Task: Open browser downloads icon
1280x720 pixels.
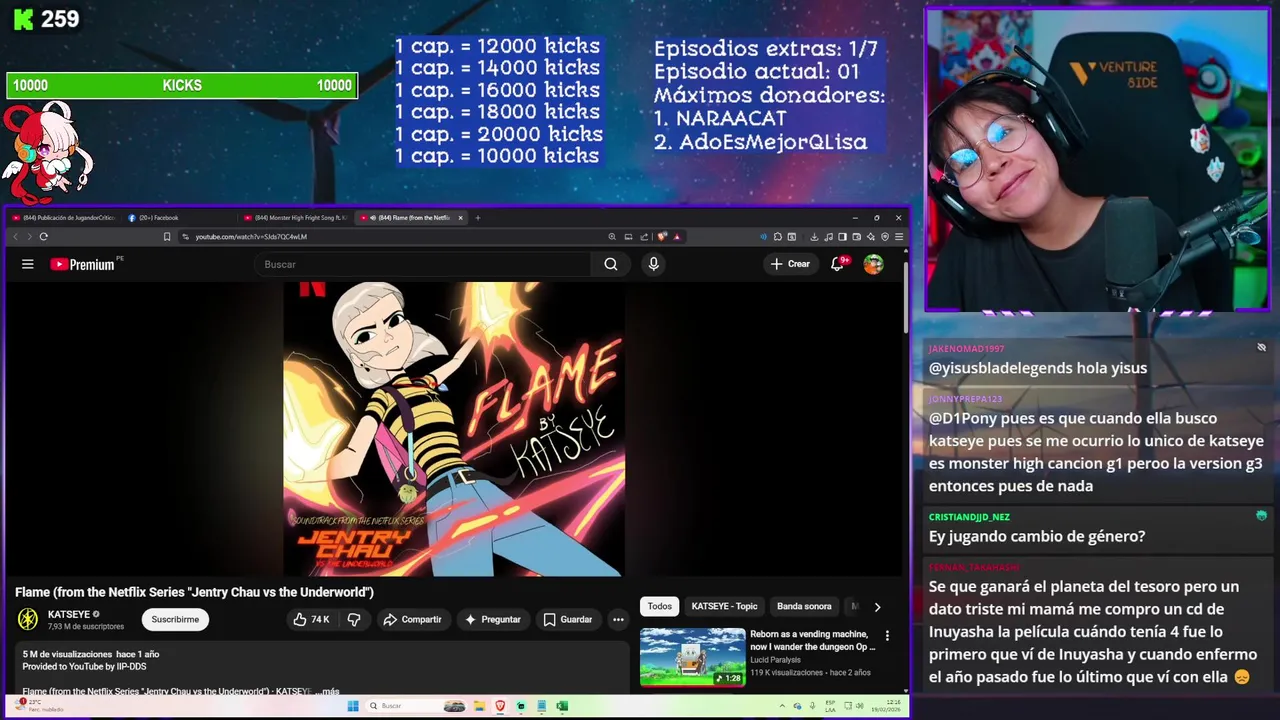Action: click(x=814, y=237)
